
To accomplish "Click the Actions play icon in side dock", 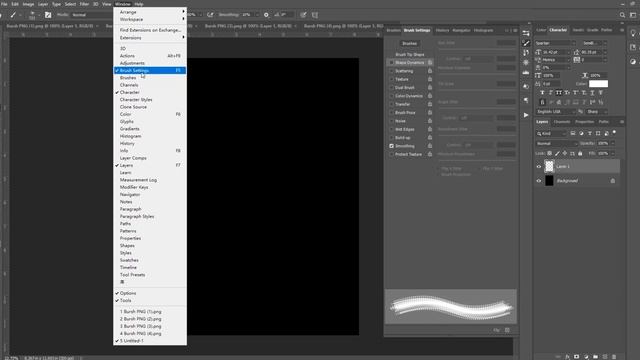I will tap(526, 115).
